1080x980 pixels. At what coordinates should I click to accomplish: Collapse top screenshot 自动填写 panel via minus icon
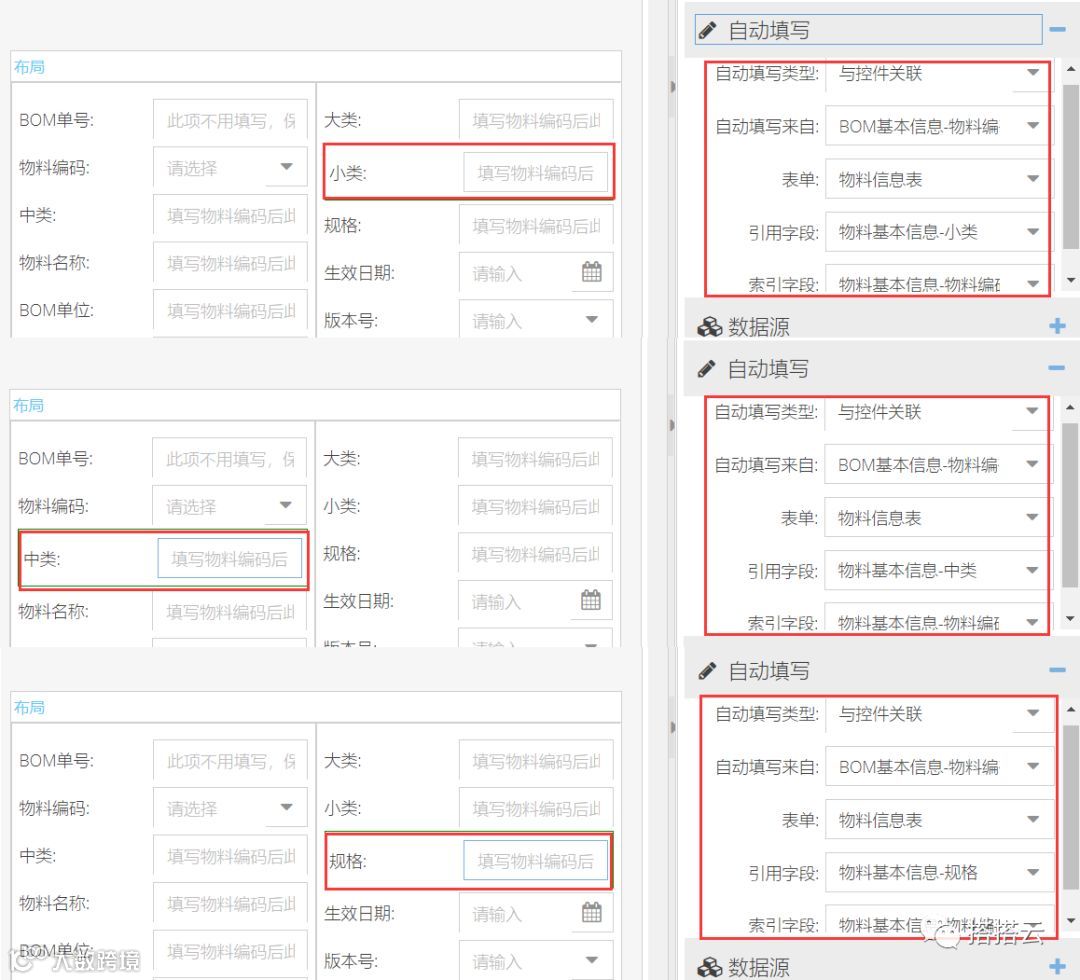coord(1057,30)
